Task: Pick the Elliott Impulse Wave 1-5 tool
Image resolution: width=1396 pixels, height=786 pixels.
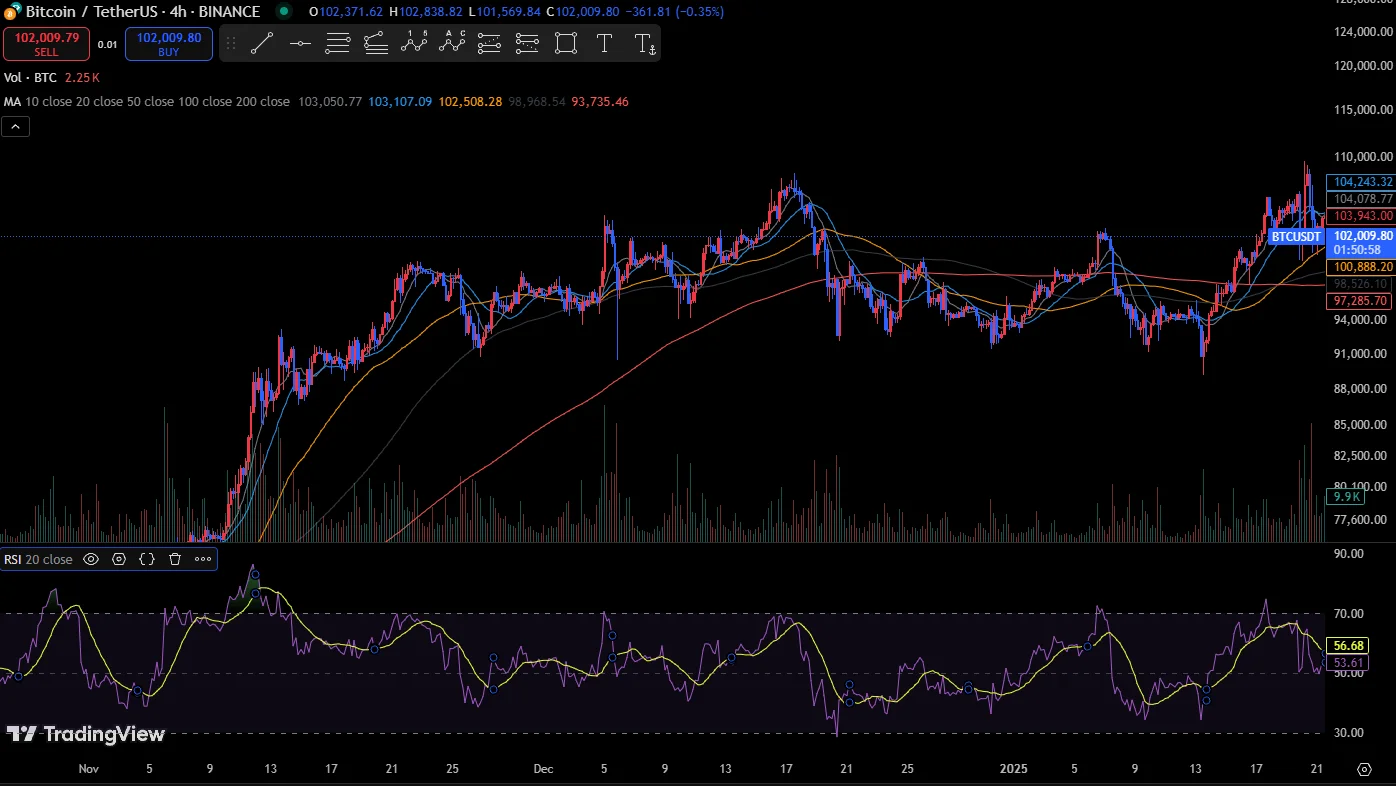Action: (414, 43)
